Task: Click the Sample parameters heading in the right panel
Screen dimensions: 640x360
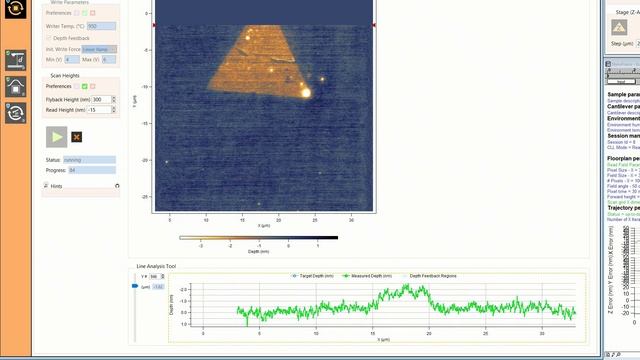Action: 623,94
